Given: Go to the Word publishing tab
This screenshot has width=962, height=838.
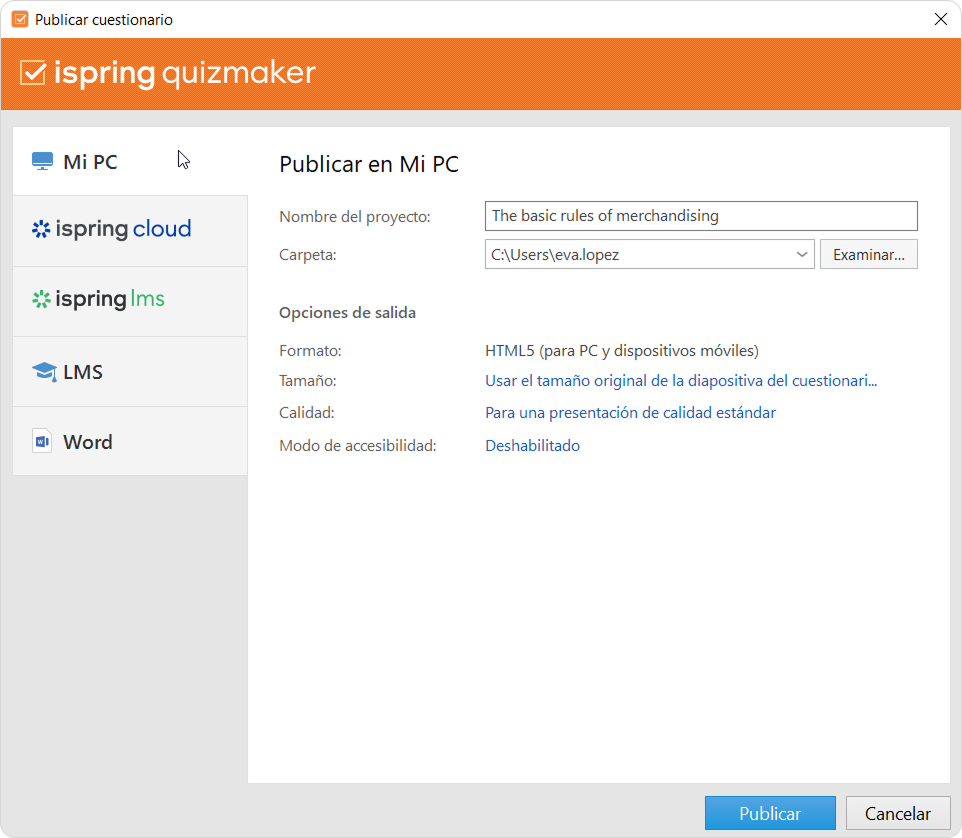Looking at the screenshot, I should pos(88,442).
